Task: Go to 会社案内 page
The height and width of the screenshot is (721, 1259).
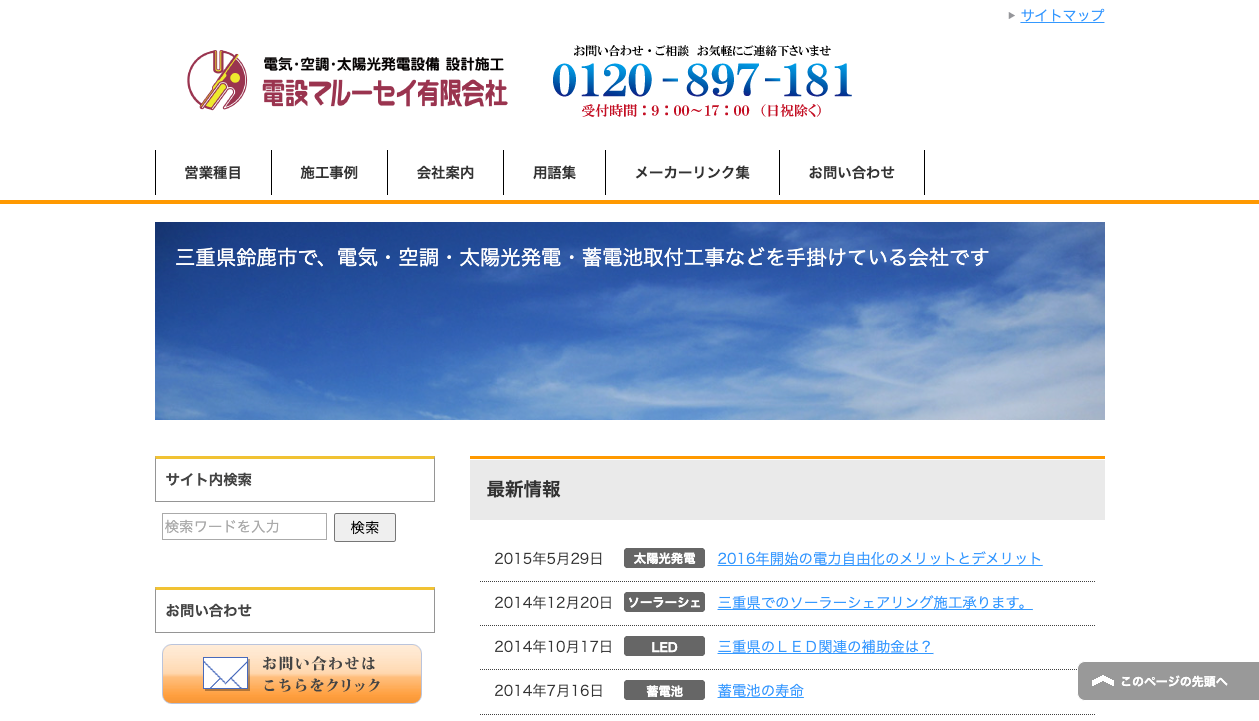Action: tap(445, 173)
